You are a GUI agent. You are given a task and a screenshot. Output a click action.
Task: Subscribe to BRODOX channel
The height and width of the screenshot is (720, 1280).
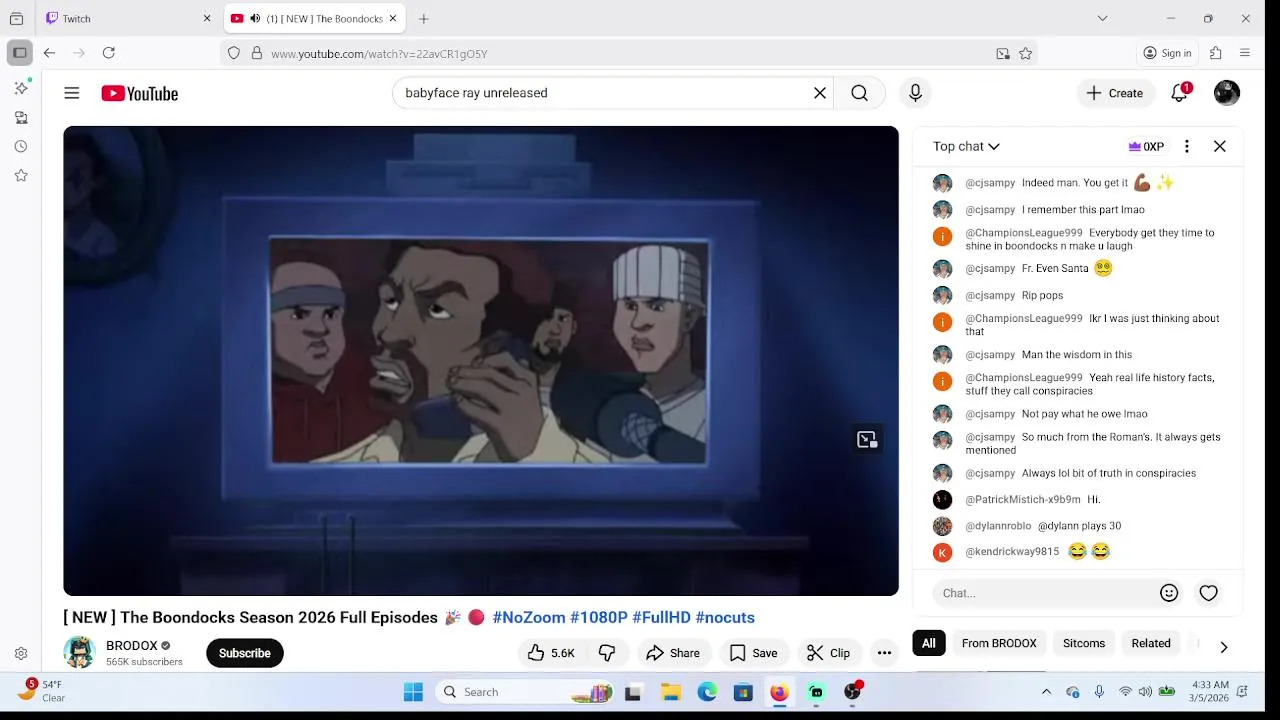click(x=245, y=653)
